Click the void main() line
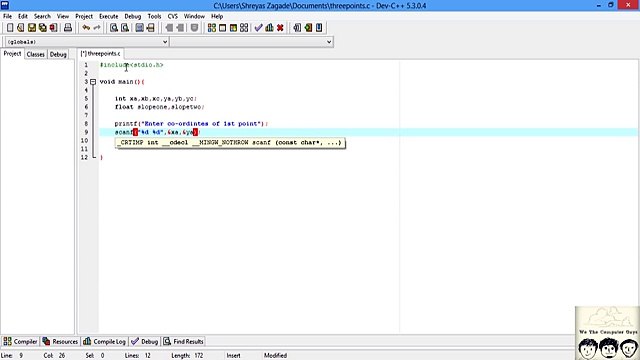Screen dimensions: 640x360 pyautogui.click(x=122, y=82)
